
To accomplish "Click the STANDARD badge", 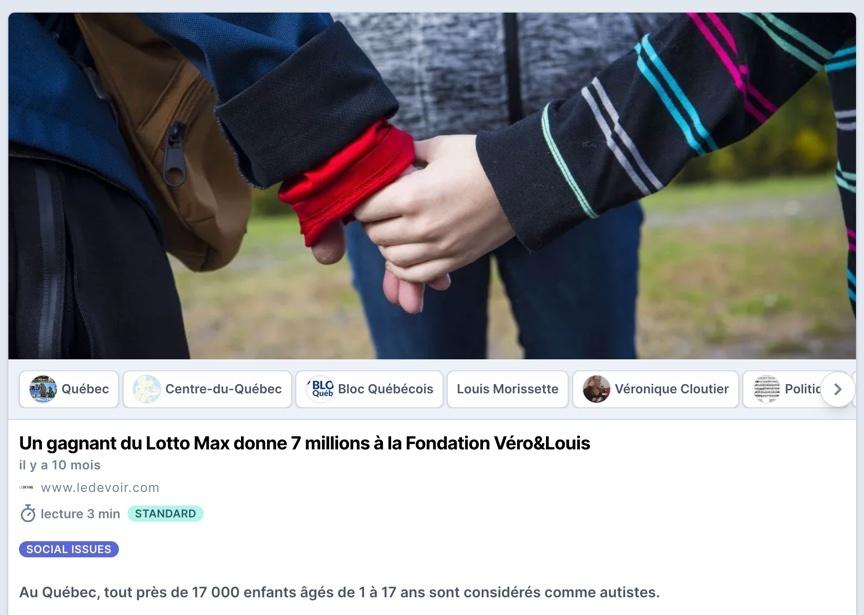I will pos(165,514).
